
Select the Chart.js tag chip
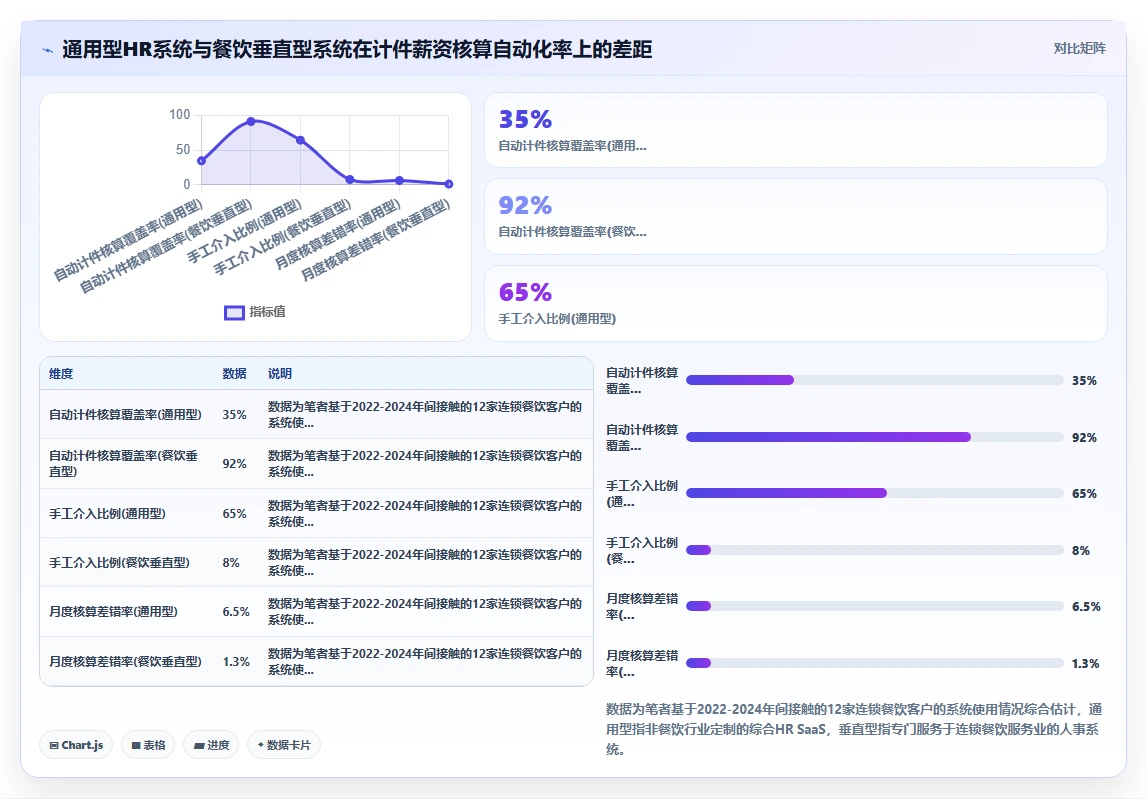76,745
